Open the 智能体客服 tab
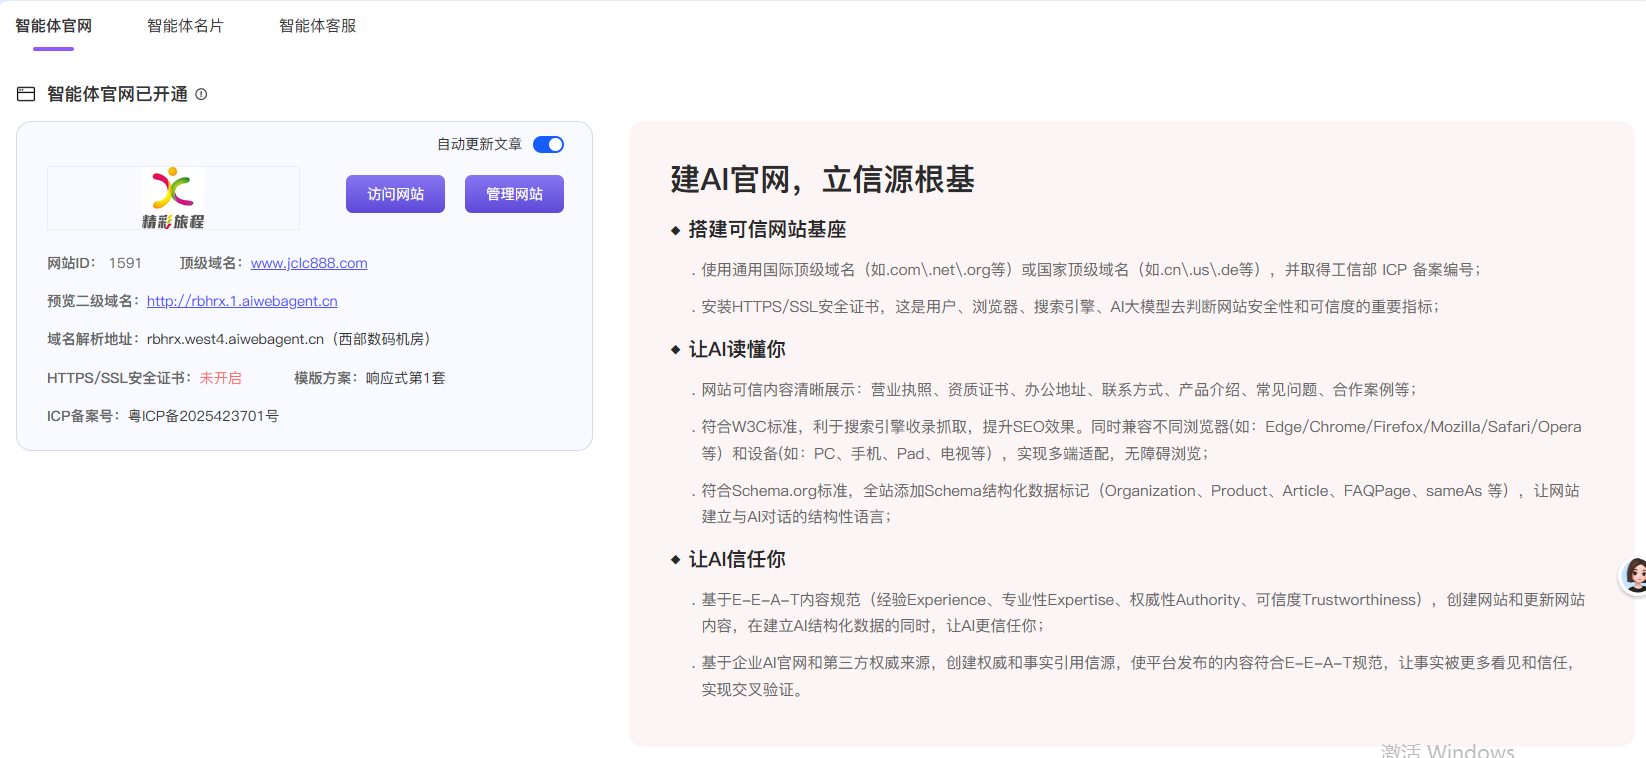Screen dimensions: 1646x758 pyautogui.click(x=317, y=26)
